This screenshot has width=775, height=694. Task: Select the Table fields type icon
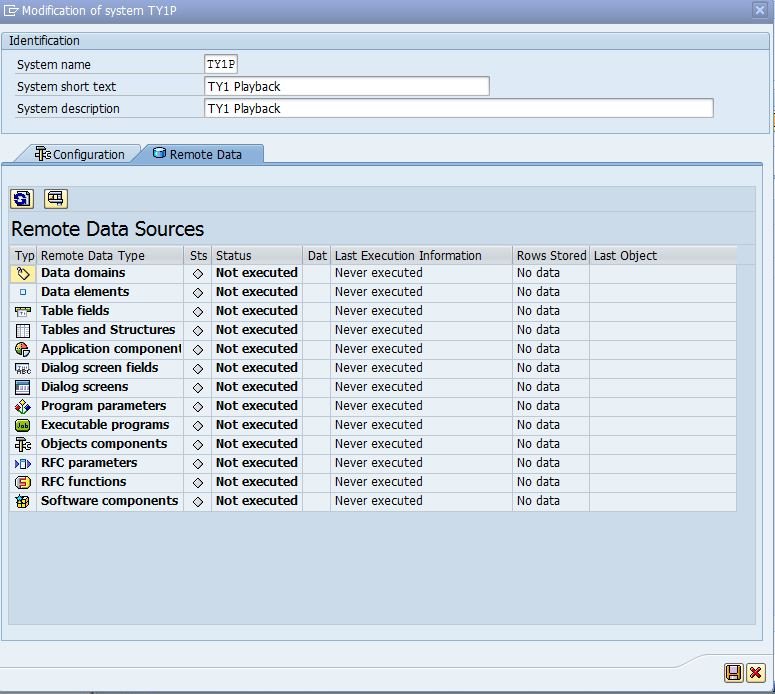pyautogui.click(x=23, y=311)
